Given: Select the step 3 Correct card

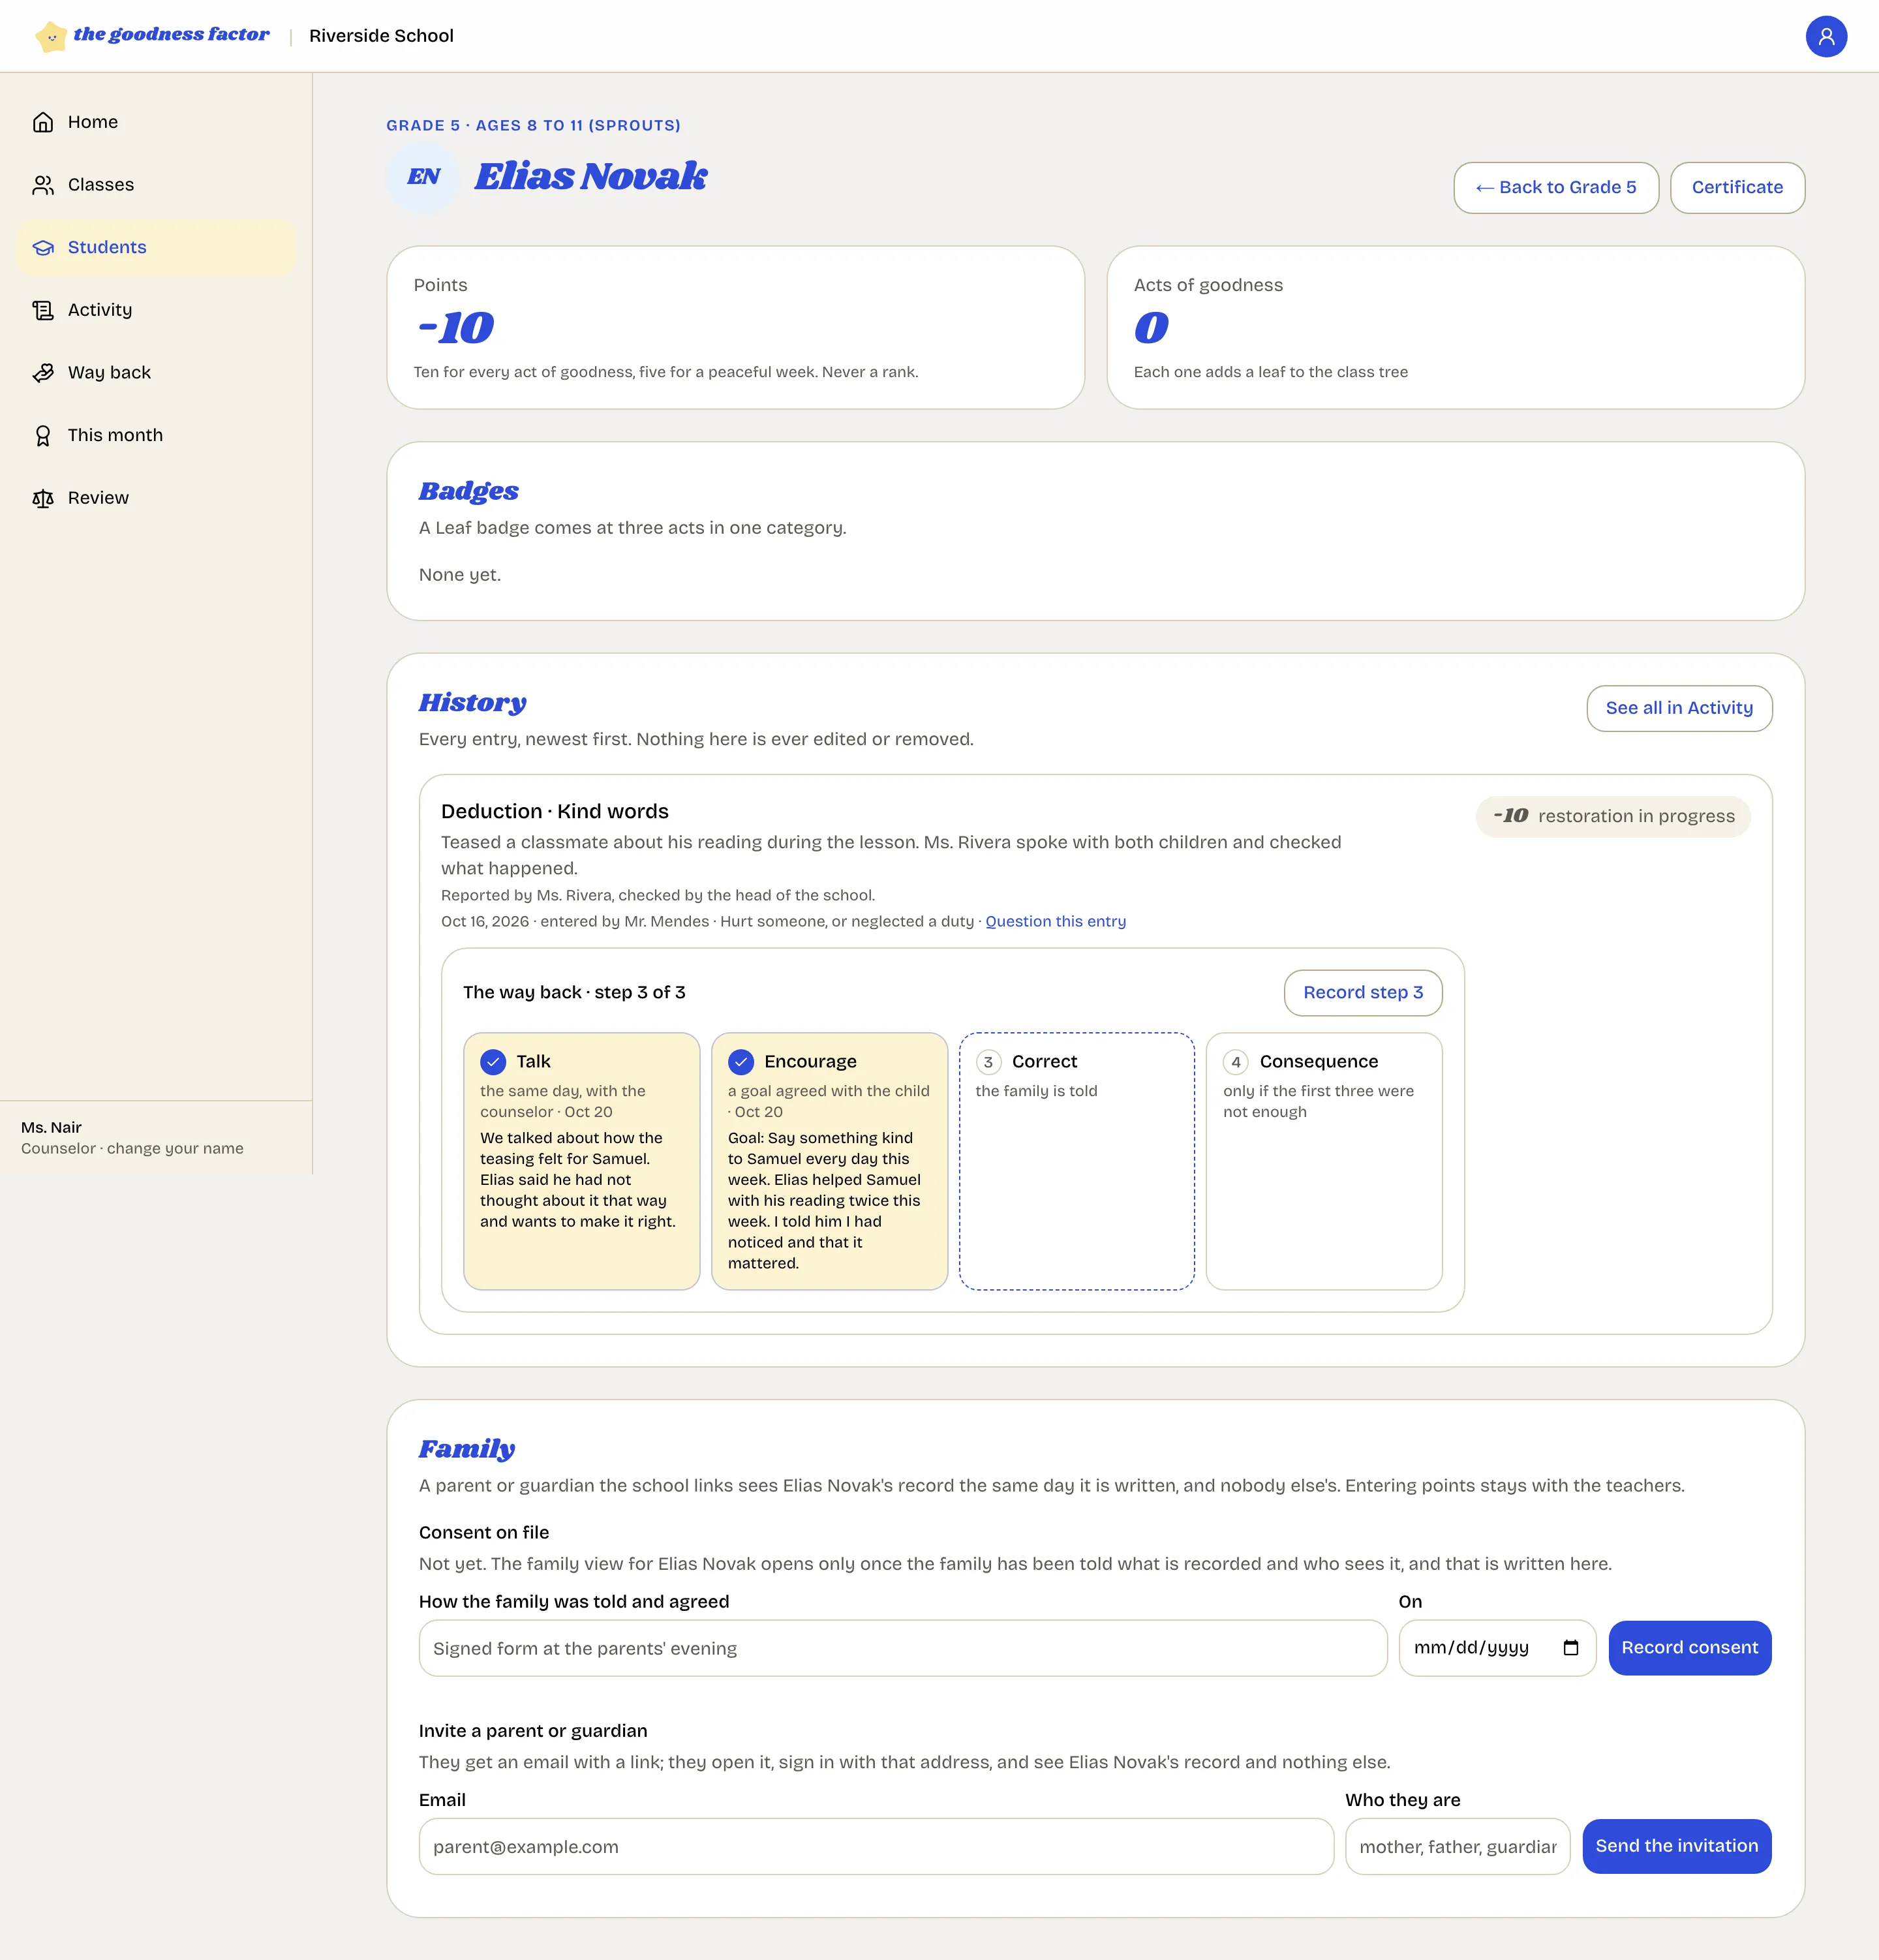Looking at the screenshot, I should pyautogui.click(x=1076, y=1160).
